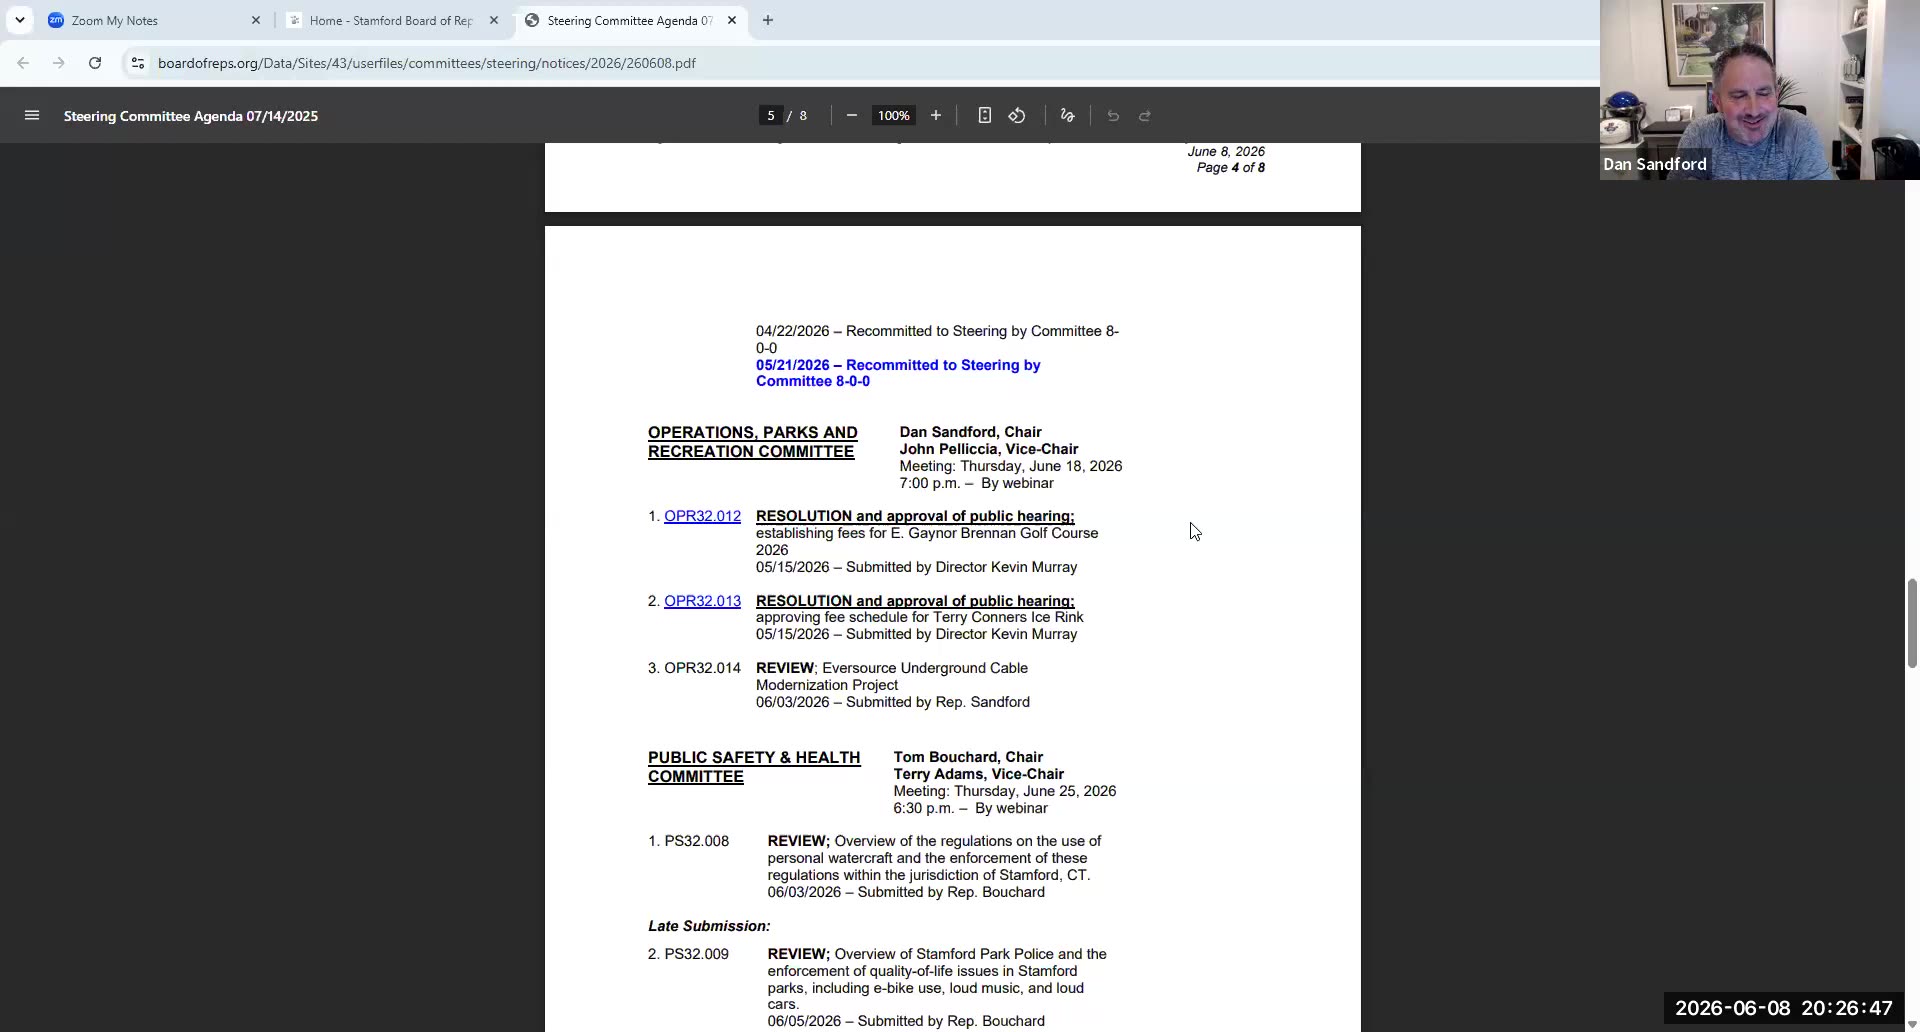View site information icon in address bar

click(x=138, y=63)
